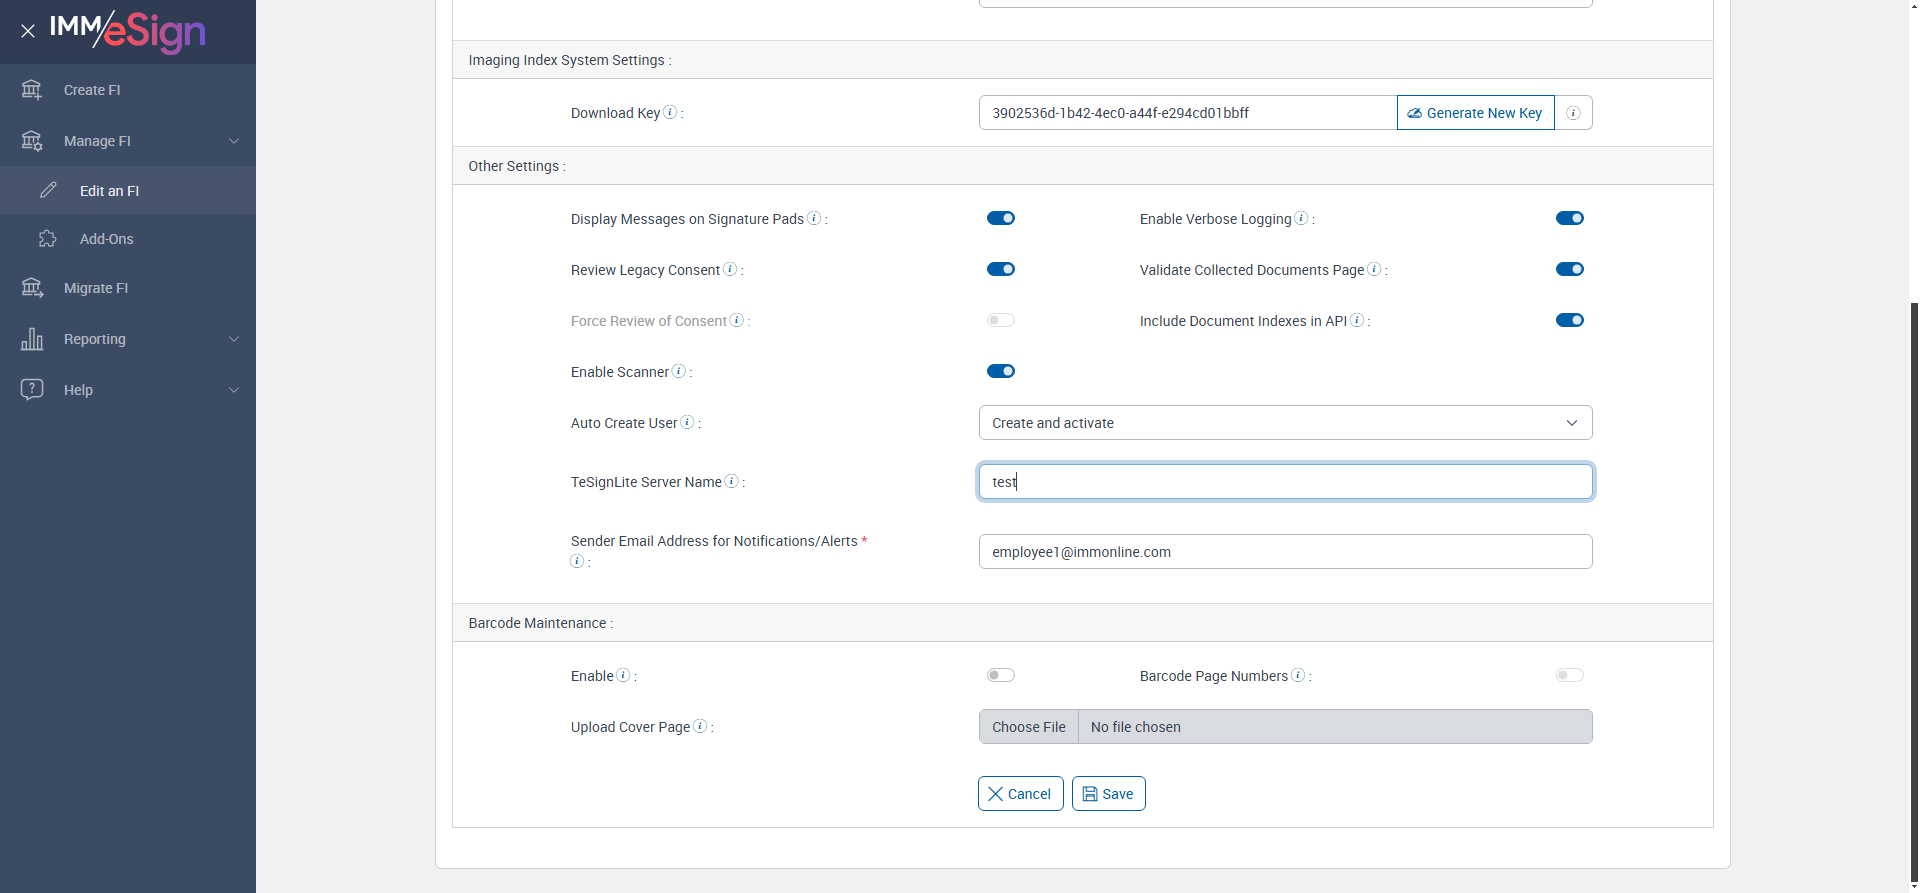Screen dimensions: 1920x893
Task: Click info icon beside TeSignLite Server Name
Action: [732, 481]
